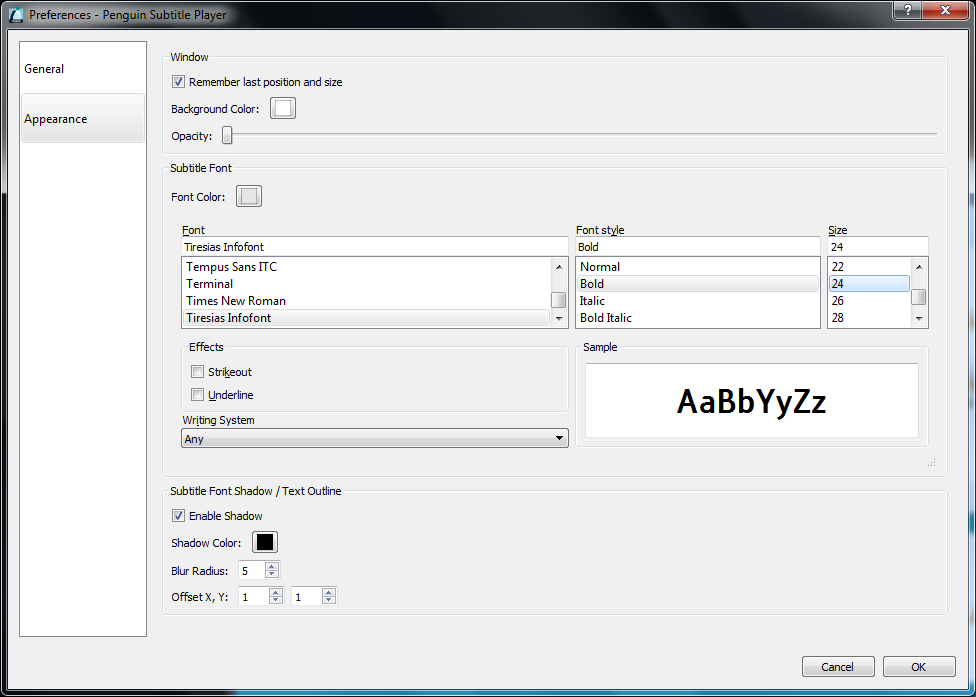Image resolution: width=976 pixels, height=697 pixels.
Task: Adjust the window Opacity slider
Action: coord(227,135)
